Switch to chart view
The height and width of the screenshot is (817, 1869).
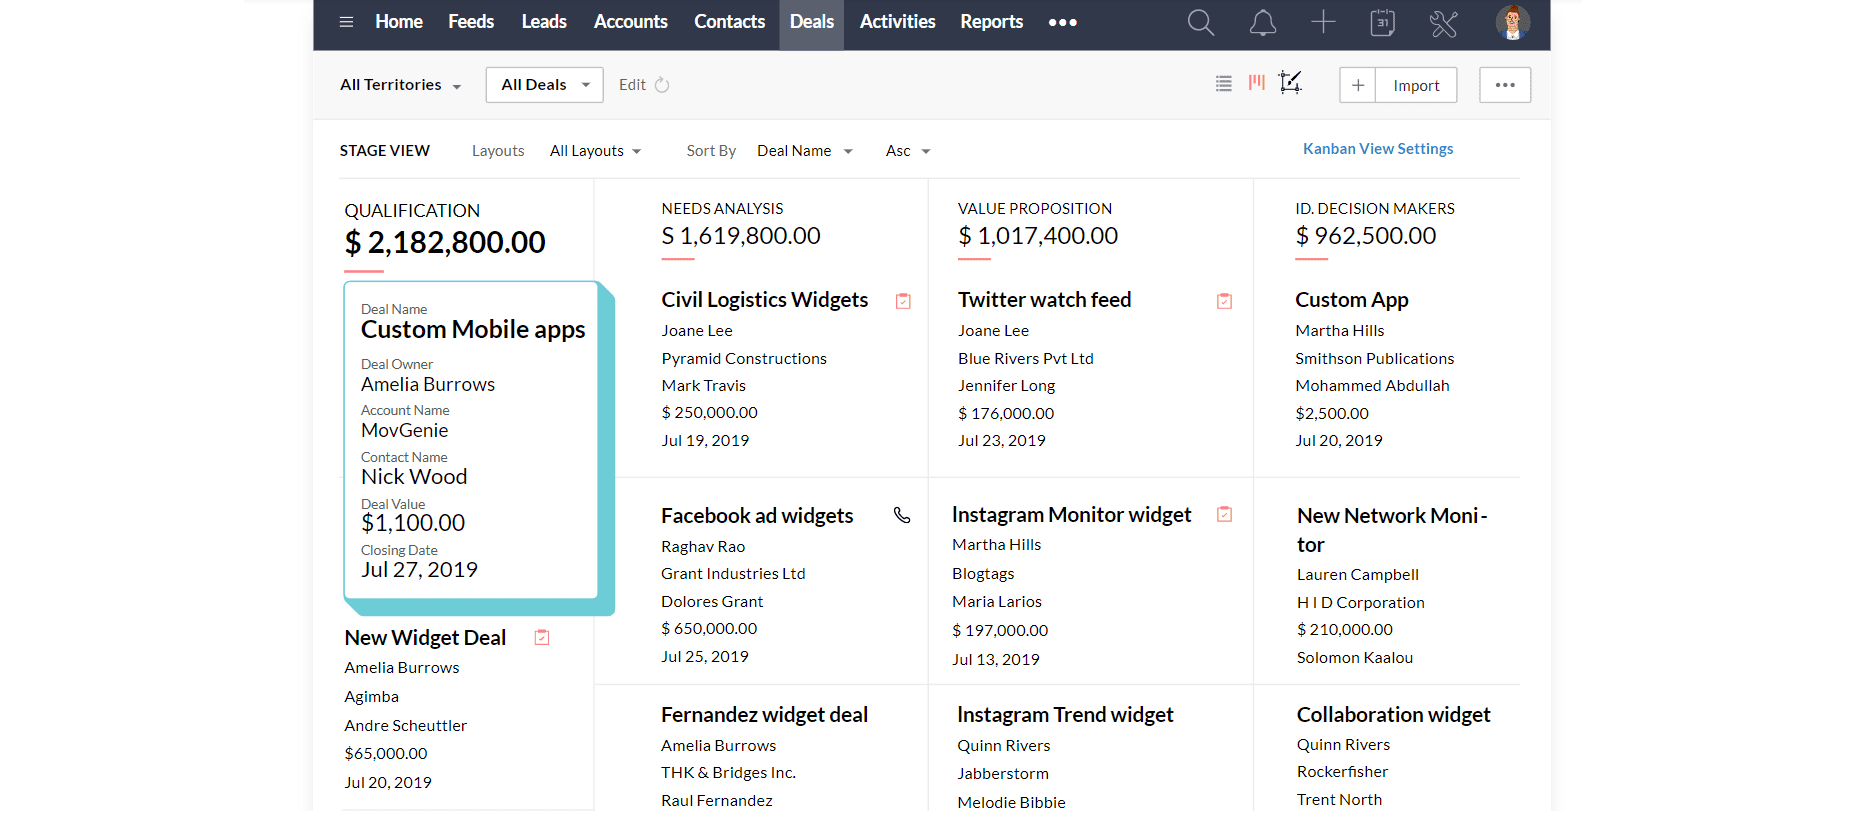[x=1290, y=83]
